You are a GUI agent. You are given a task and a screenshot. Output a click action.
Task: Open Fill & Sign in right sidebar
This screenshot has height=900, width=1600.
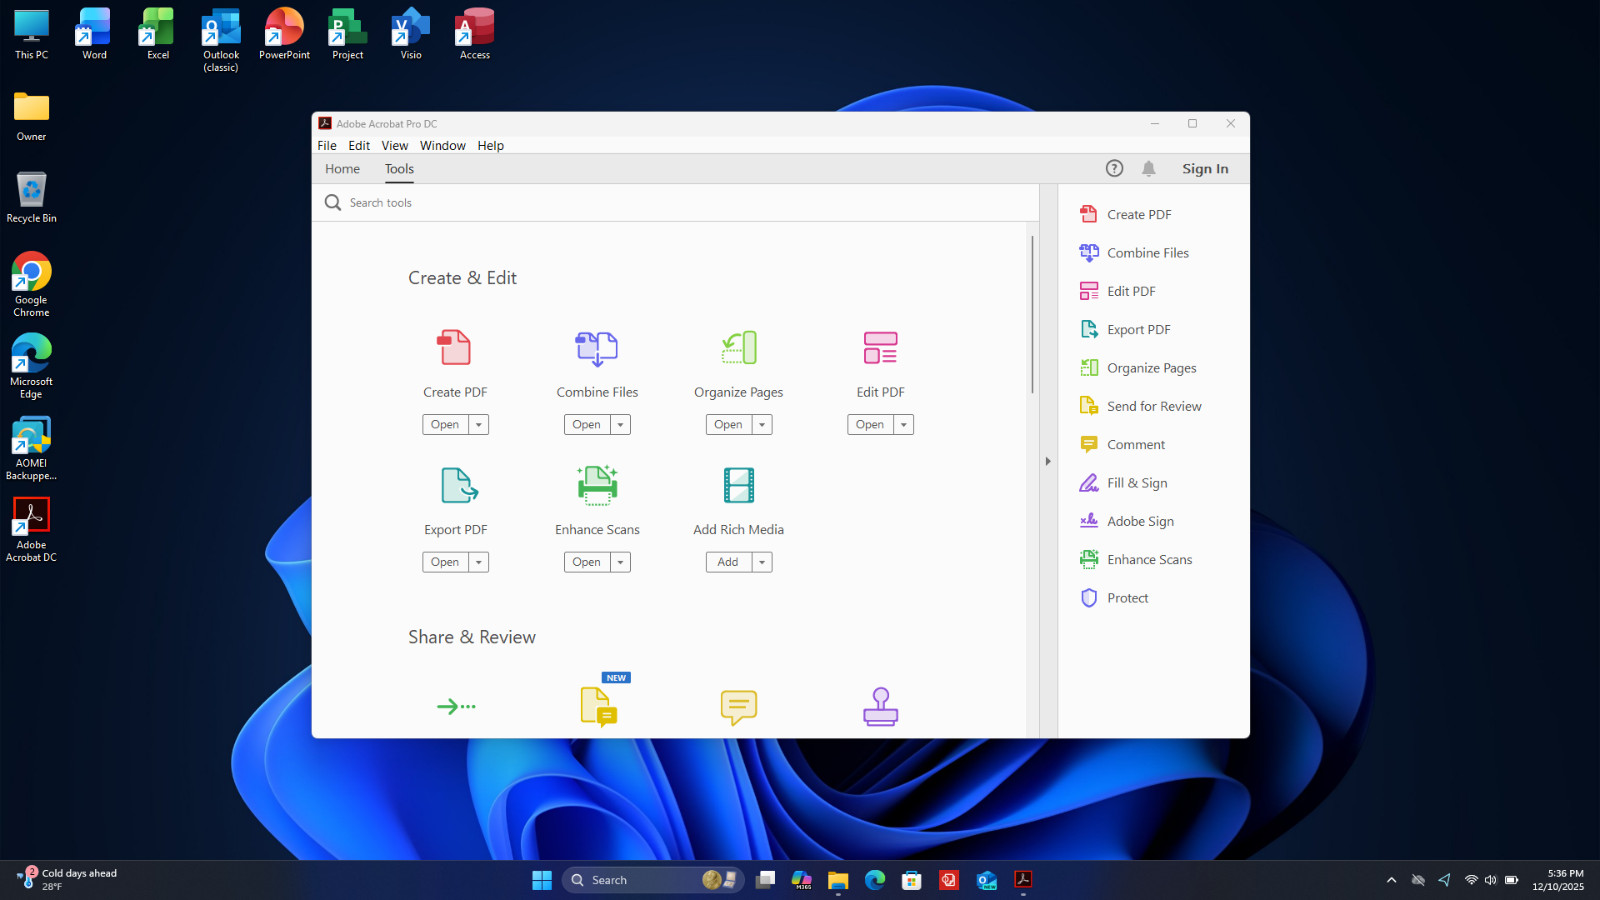1137,483
